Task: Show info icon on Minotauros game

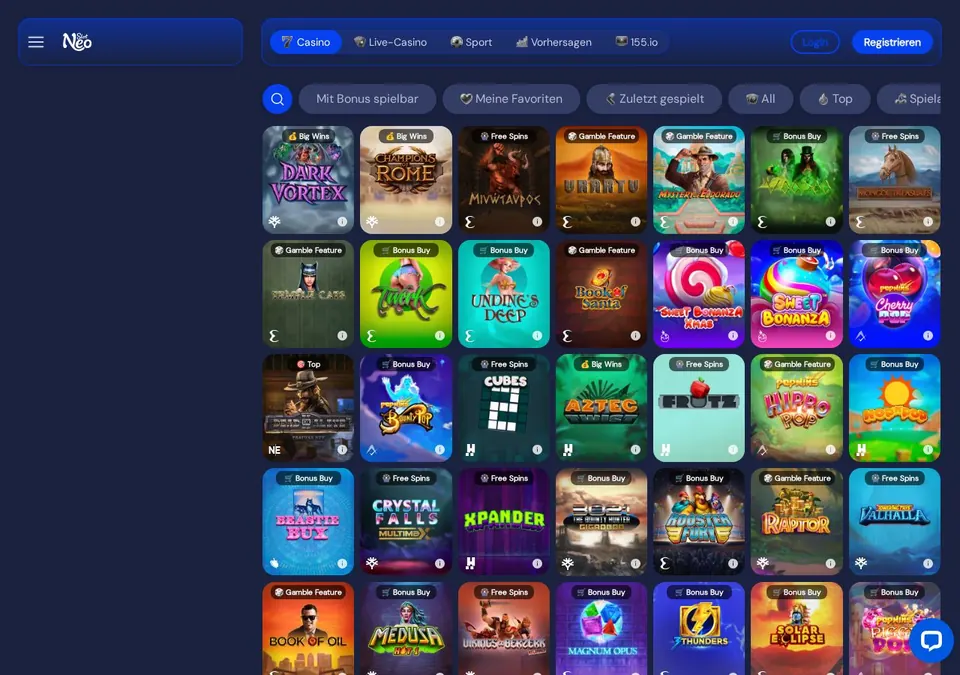Action: pos(537,222)
